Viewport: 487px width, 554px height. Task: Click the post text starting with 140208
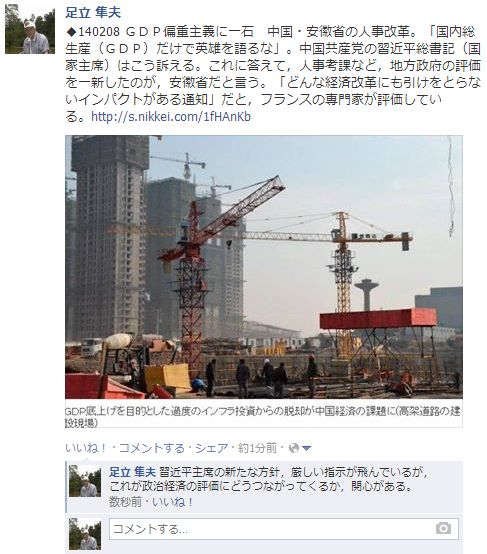pos(273,74)
